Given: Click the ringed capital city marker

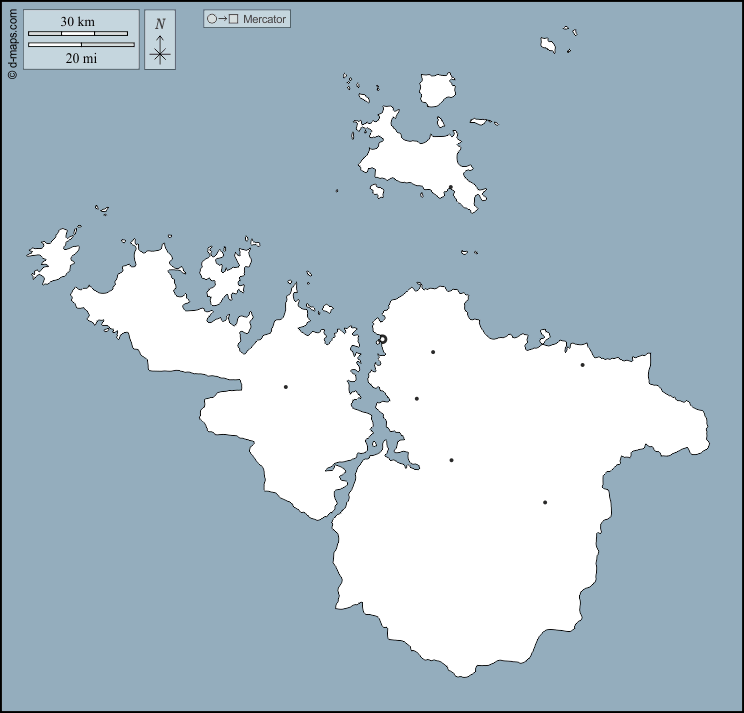Looking at the screenshot, I should click(x=382, y=339).
